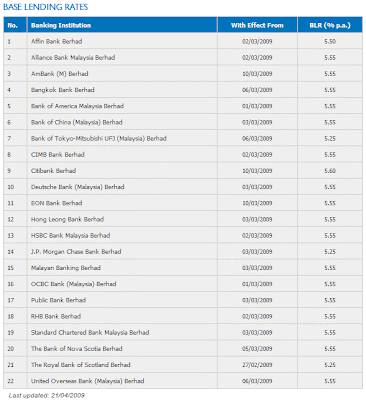The image size is (366, 400).
Task: Click row number 10
Action: (x=11, y=187)
